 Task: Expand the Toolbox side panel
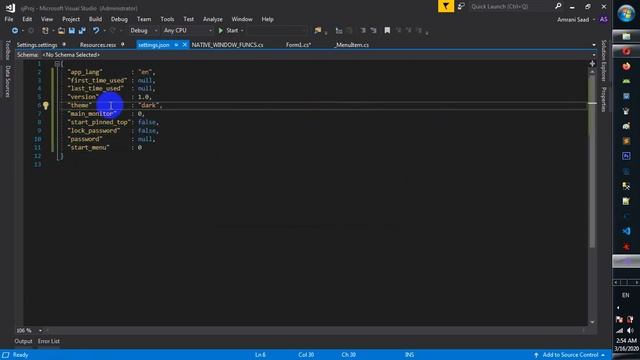point(7,50)
